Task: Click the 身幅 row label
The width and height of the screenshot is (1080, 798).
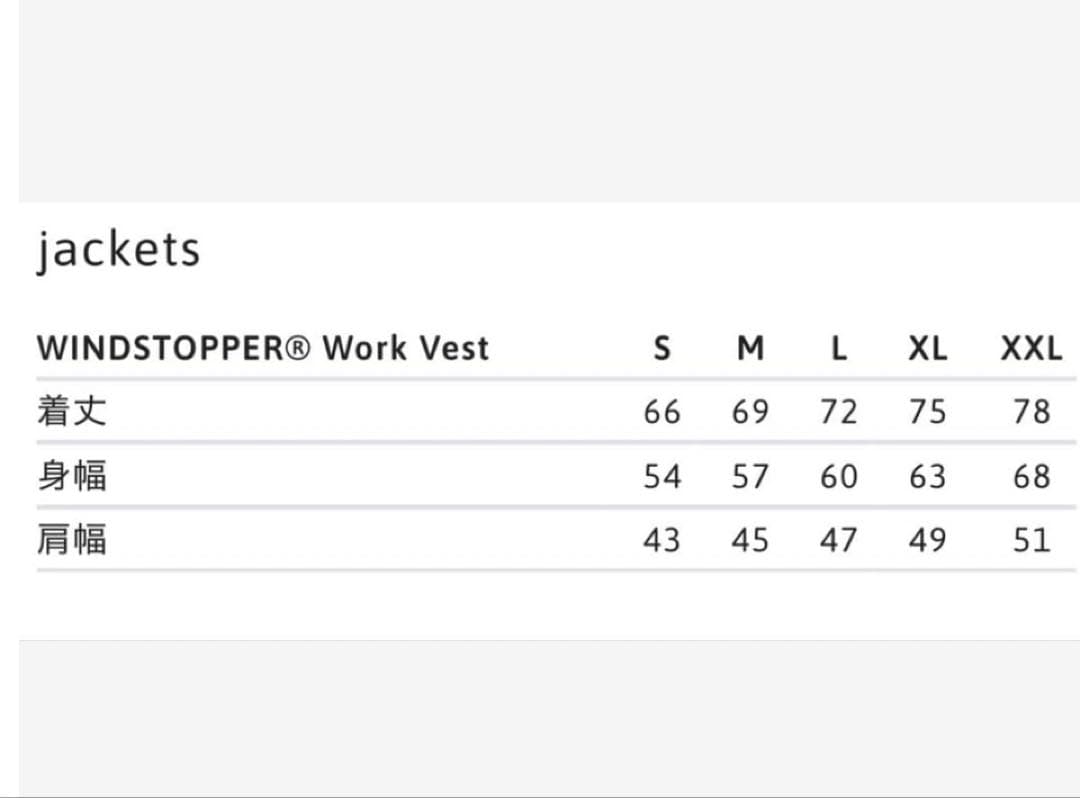Action: click(71, 476)
